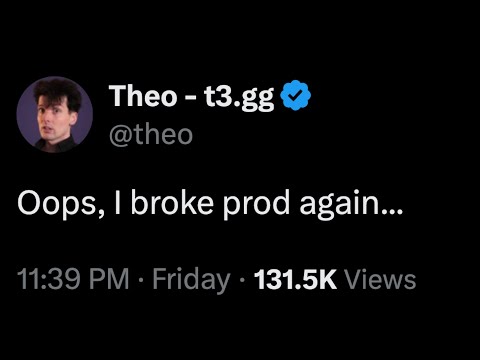Screen dimensions: 480x360
Task: Click the blue verified checkmark badge
Action: coord(295,95)
